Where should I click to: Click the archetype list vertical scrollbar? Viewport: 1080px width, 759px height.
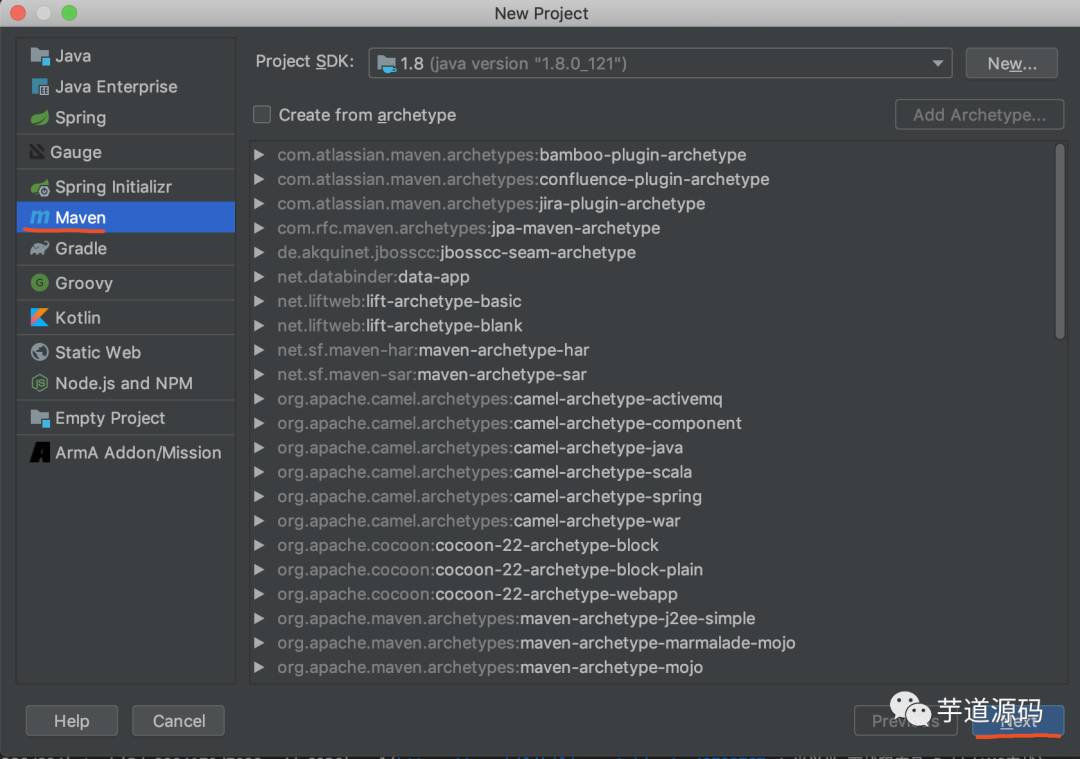(1059, 241)
